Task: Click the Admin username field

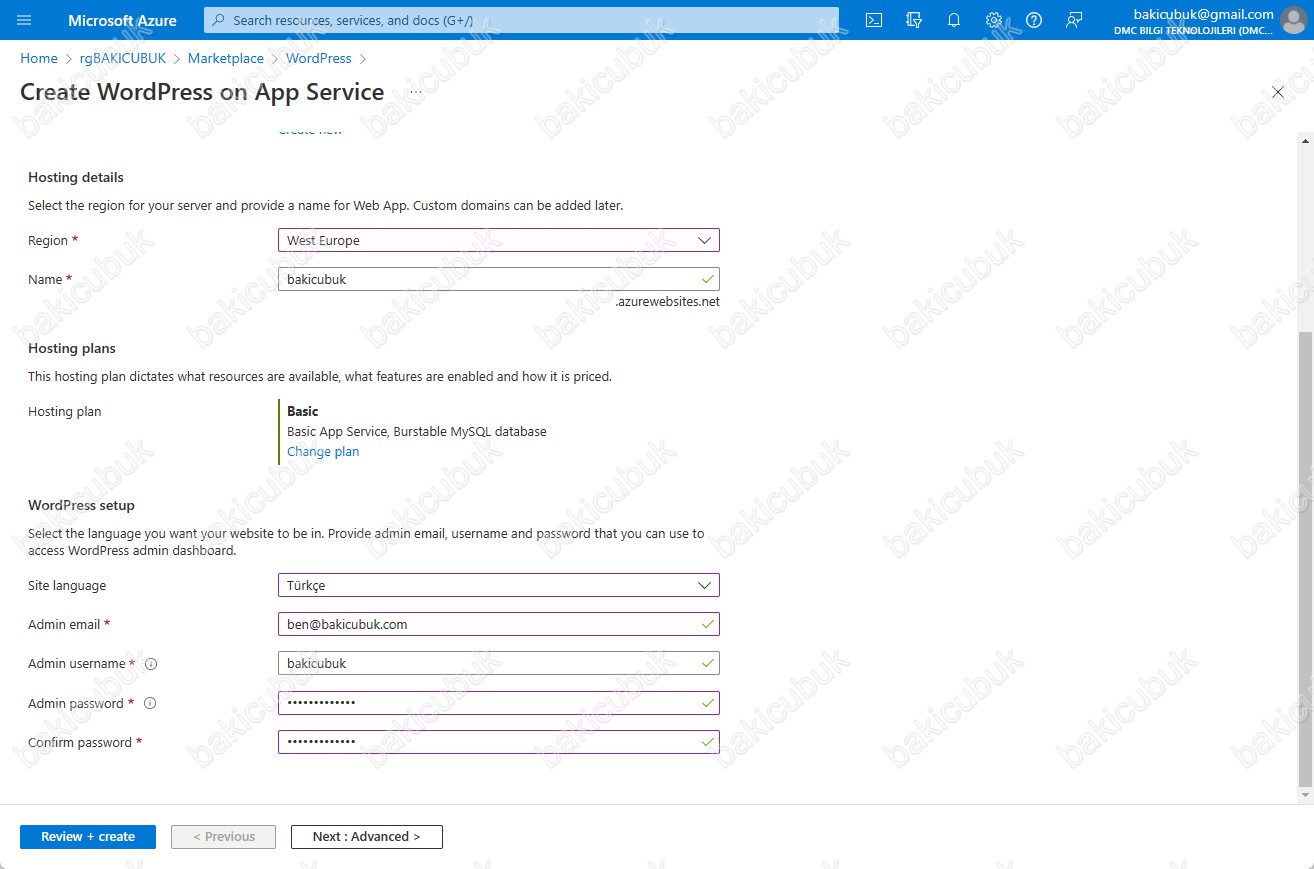Action: tap(499, 663)
